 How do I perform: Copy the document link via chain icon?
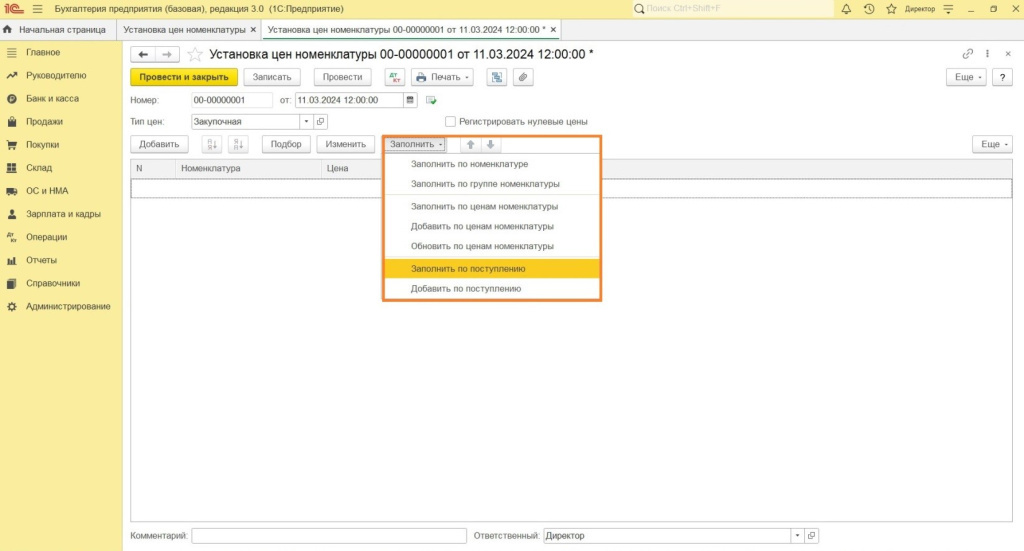tap(967, 54)
